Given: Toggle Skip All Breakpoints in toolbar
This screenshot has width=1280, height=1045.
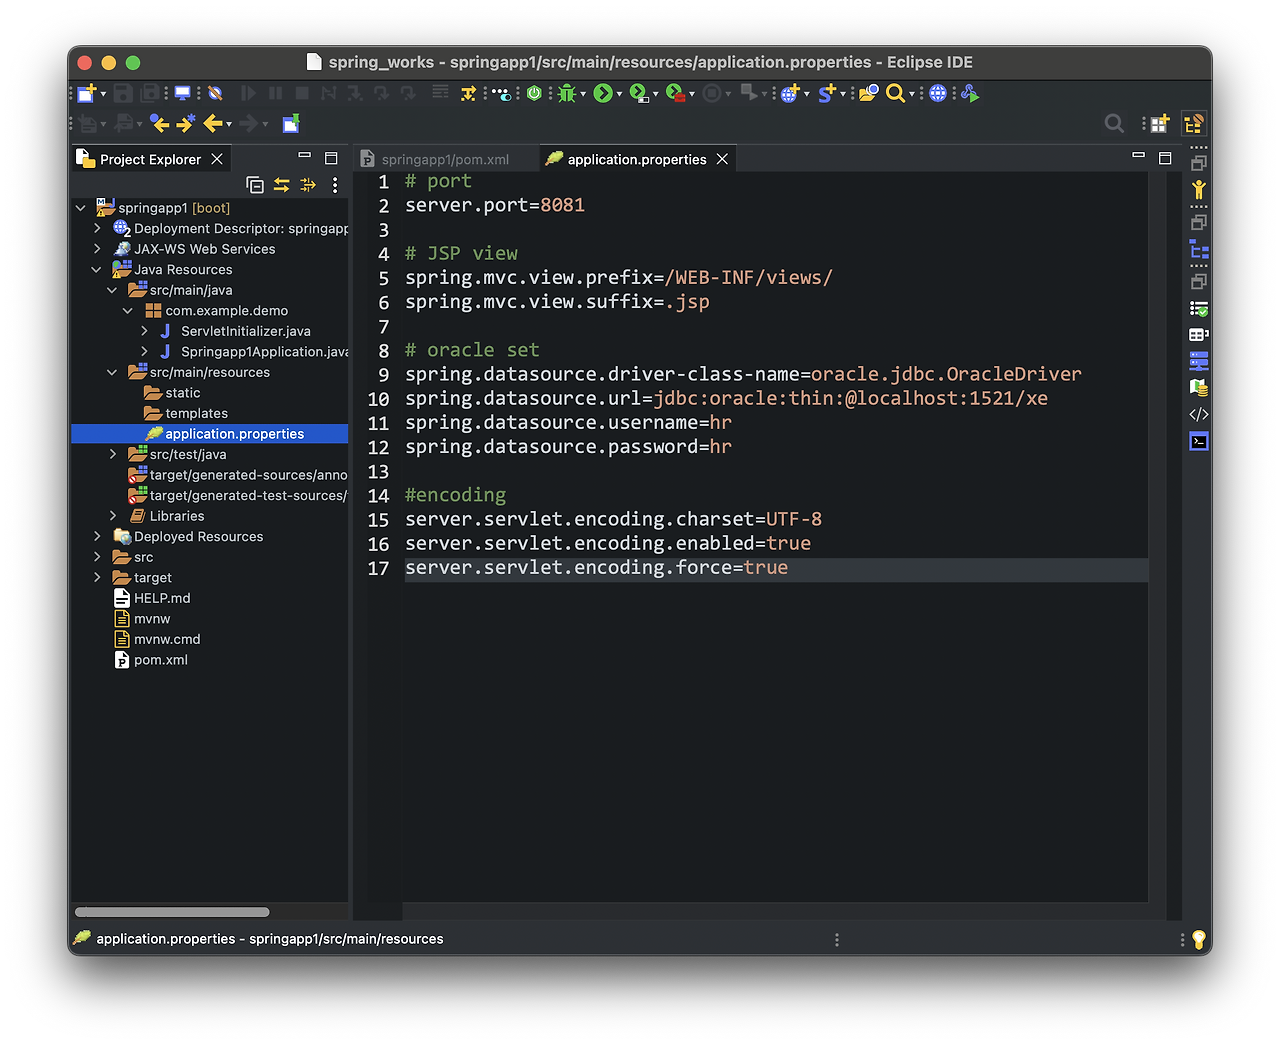Looking at the screenshot, I should 214,93.
